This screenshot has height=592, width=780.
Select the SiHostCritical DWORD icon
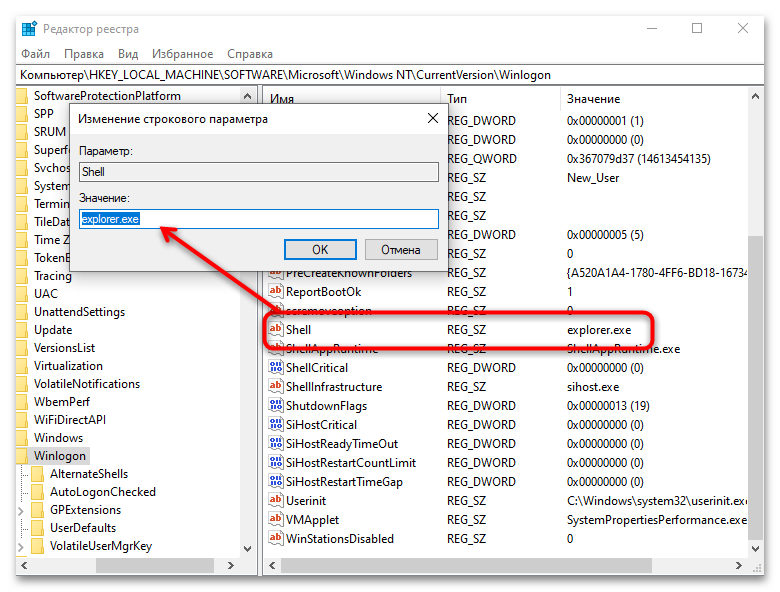coord(275,424)
